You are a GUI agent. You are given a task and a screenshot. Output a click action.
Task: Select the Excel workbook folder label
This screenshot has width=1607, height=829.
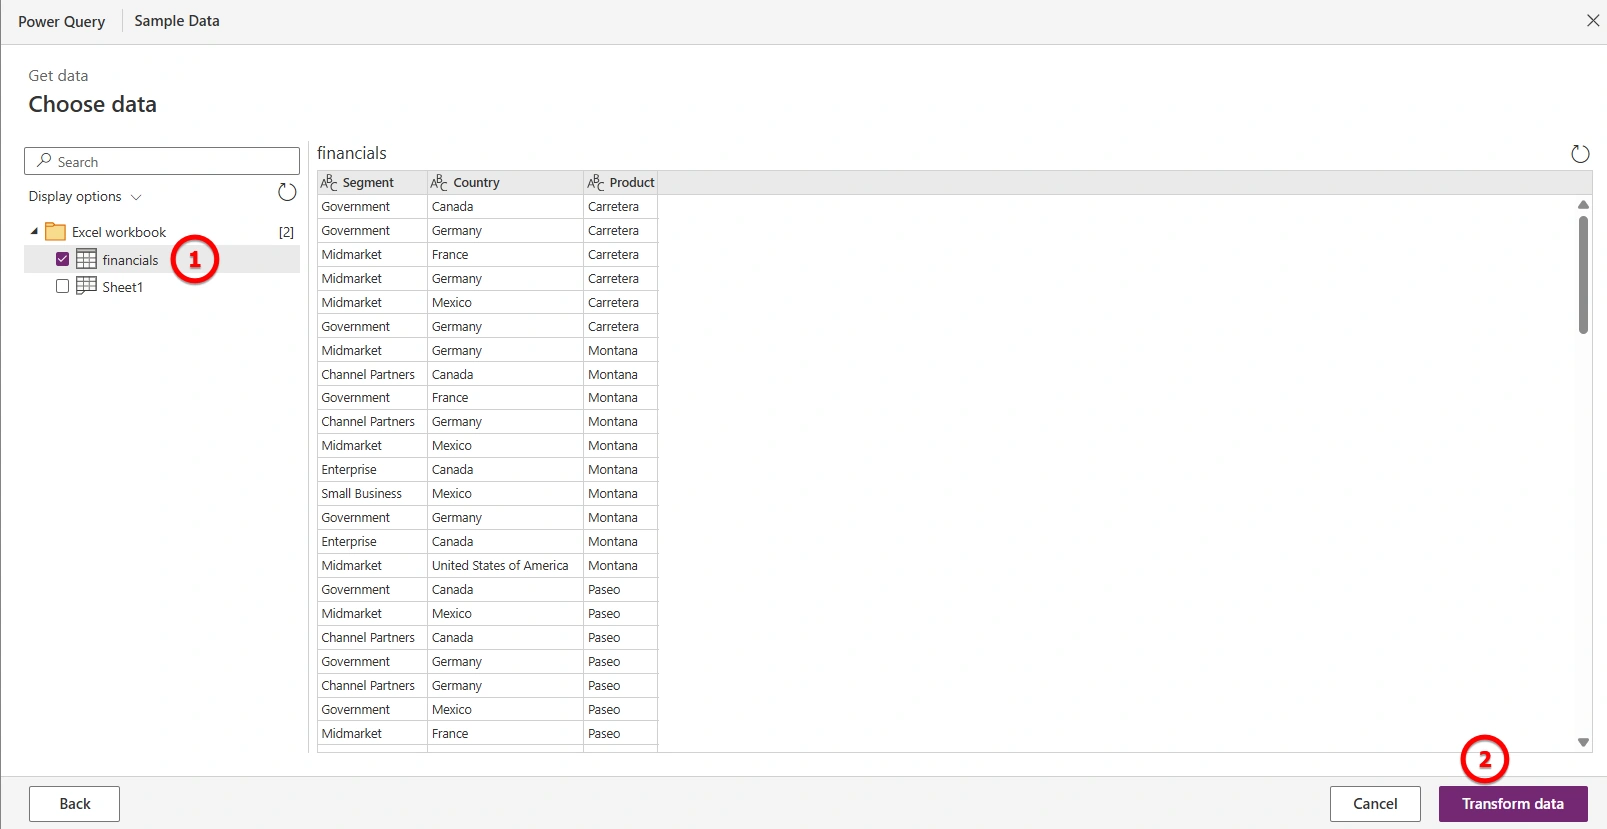point(119,232)
